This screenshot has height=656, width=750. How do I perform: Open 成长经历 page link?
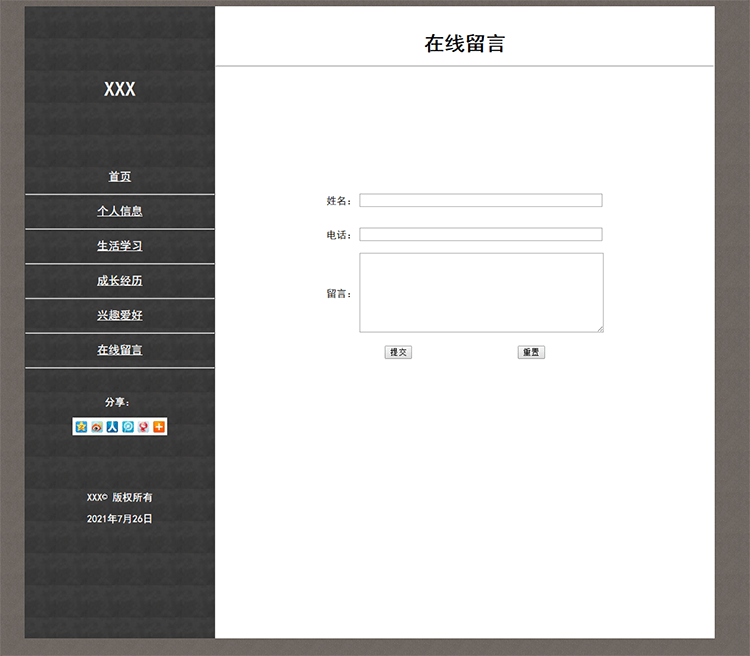click(120, 280)
